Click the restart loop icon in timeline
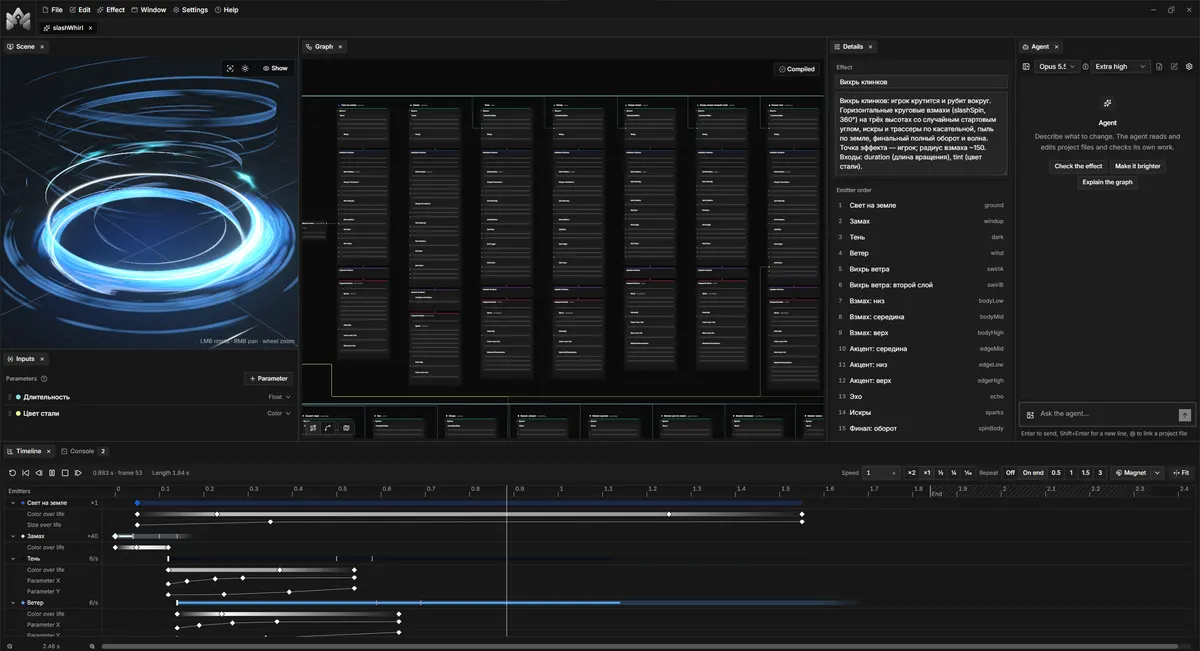 tap(12, 472)
